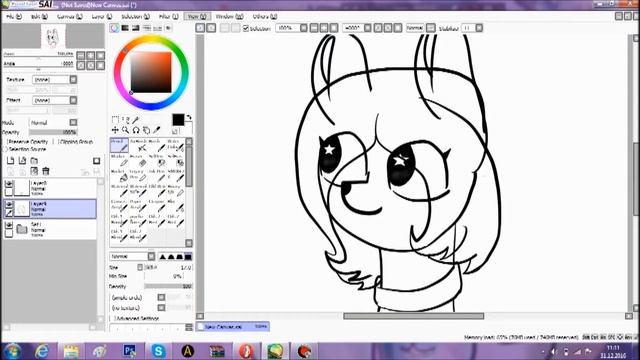Open the Window menu
The height and width of the screenshot is (360, 640).
[229, 17]
